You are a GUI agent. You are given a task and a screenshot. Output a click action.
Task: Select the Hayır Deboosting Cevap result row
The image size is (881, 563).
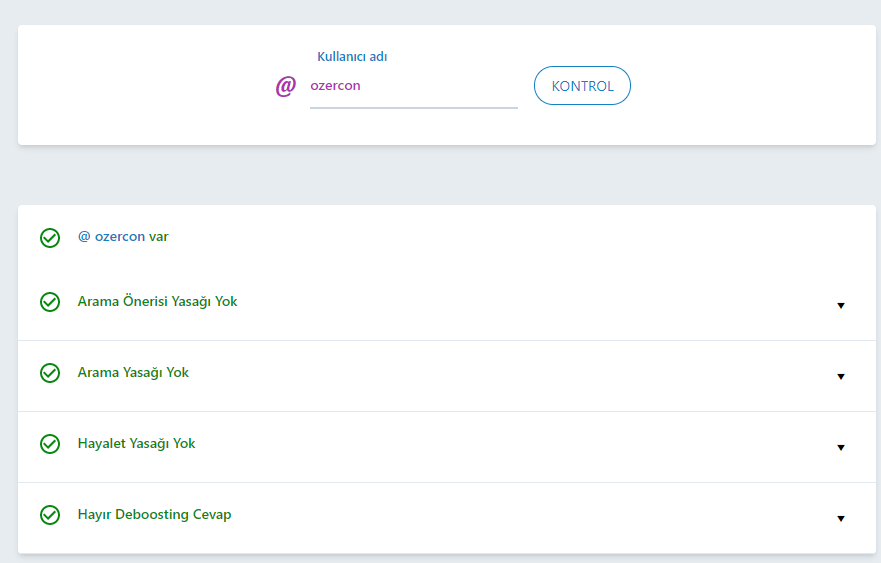pos(447,517)
